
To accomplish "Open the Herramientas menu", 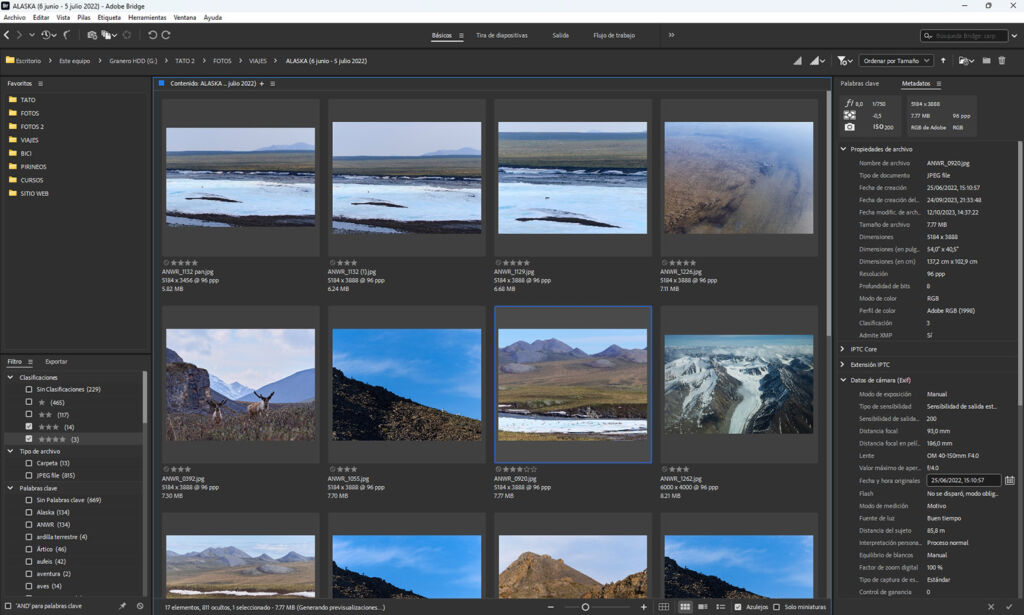I will click(x=147, y=18).
